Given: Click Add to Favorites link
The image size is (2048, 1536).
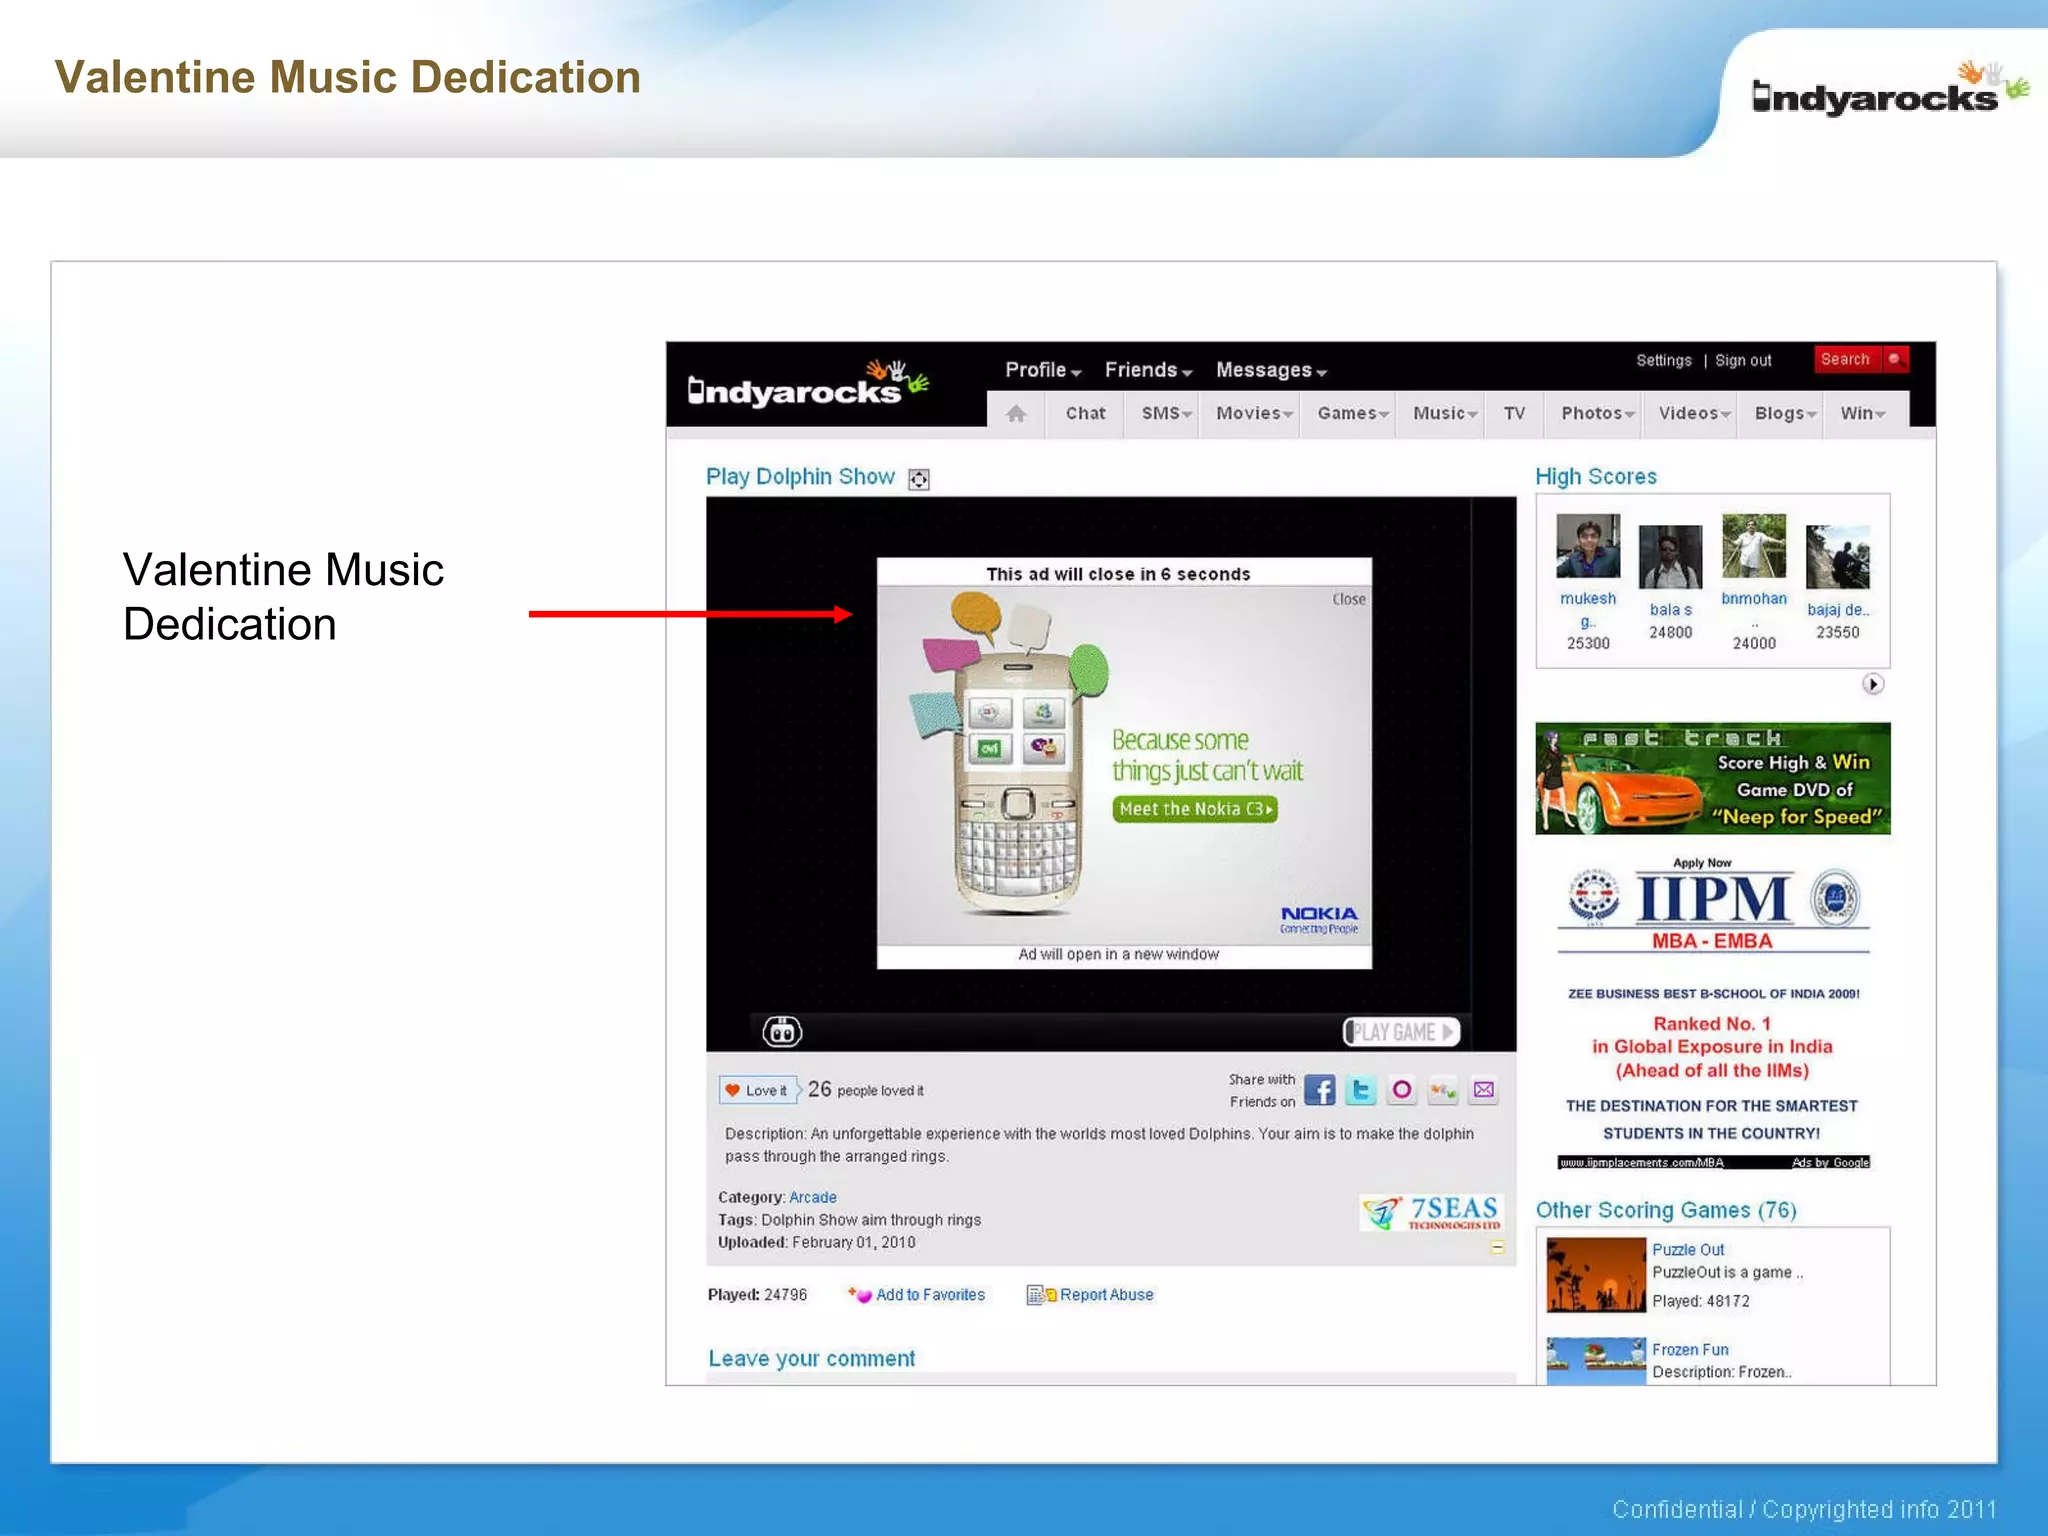Looking at the screenshot, I should coord(930,1295).
